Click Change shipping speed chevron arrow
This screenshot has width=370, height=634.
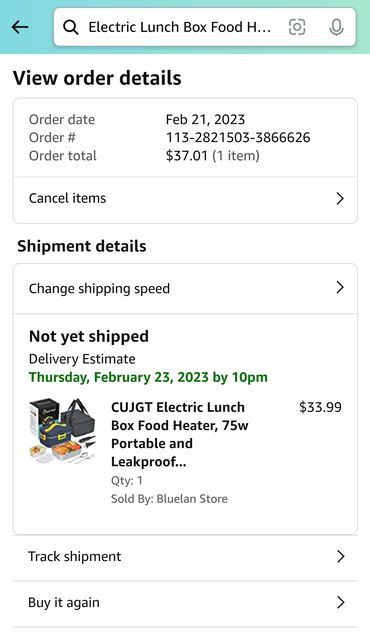(x=340, y=287)
